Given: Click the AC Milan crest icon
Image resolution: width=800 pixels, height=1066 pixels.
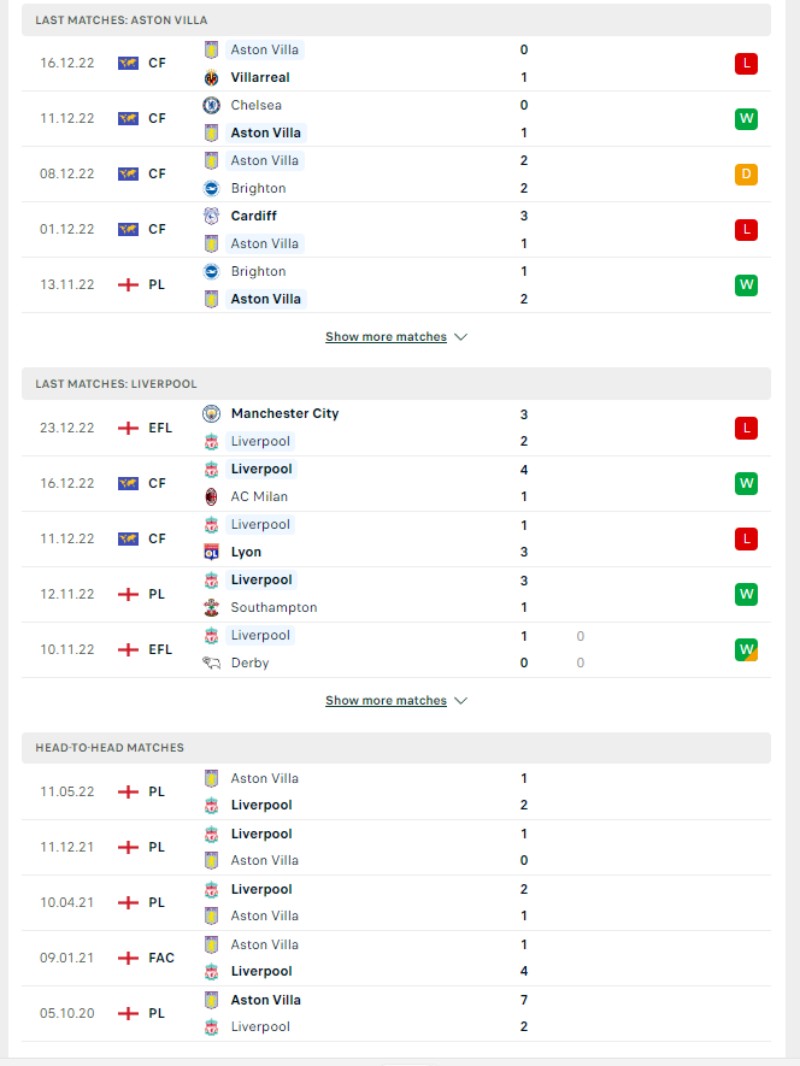Looking at the screenshot, I should 211,497.
